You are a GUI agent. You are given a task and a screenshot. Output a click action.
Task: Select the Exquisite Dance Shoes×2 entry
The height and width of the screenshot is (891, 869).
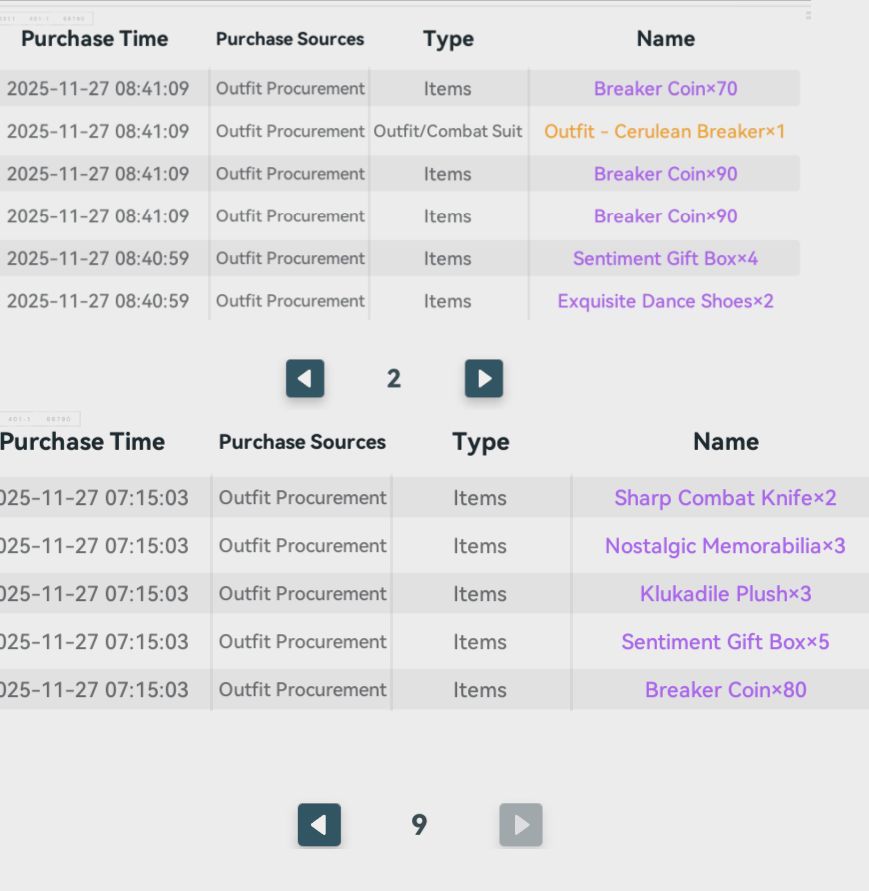pyautogui.click(x=666, y=301)
